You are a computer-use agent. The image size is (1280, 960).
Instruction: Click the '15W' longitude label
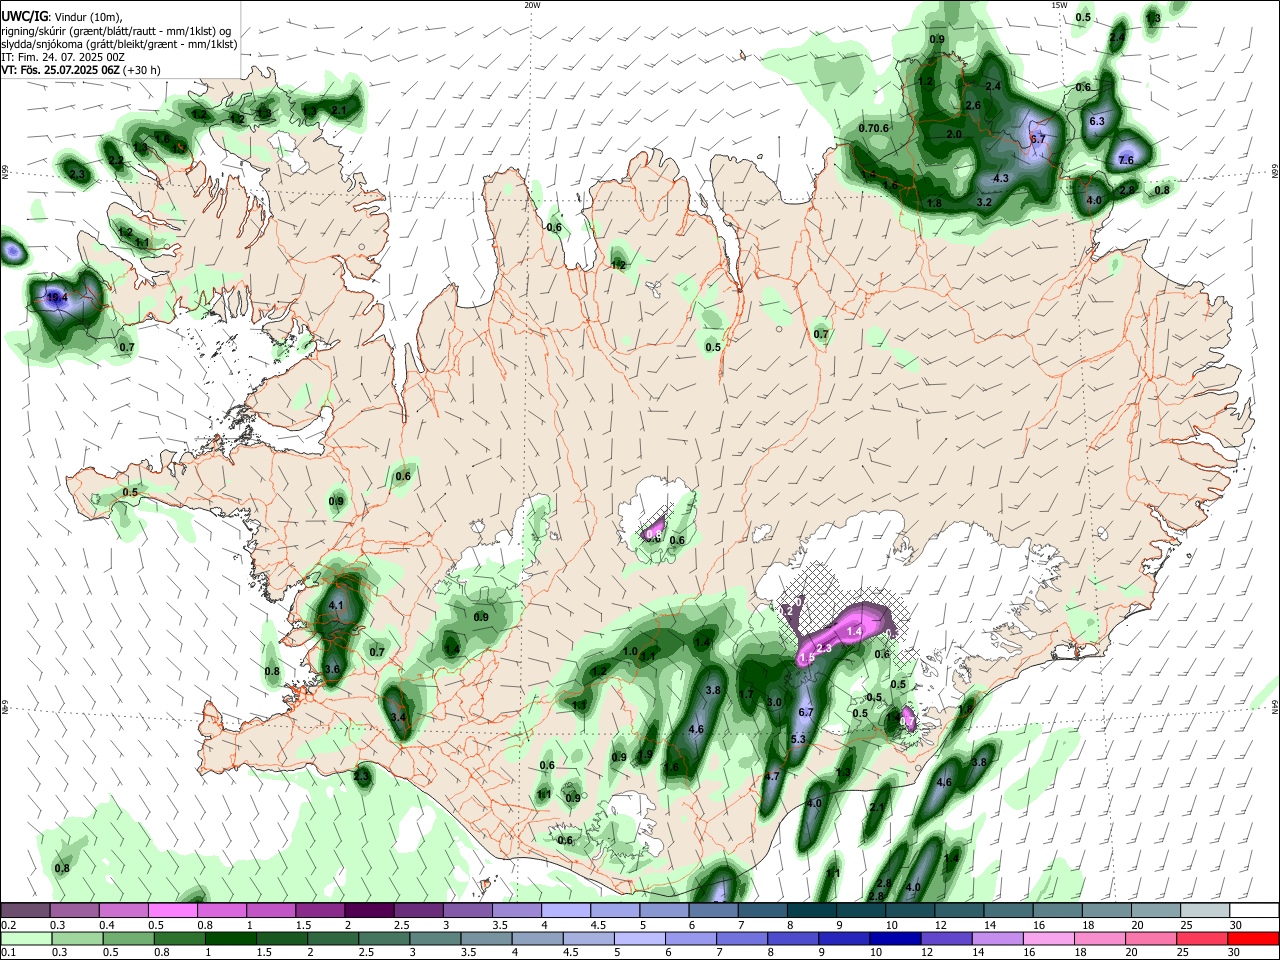click(x=1059, y=5)
